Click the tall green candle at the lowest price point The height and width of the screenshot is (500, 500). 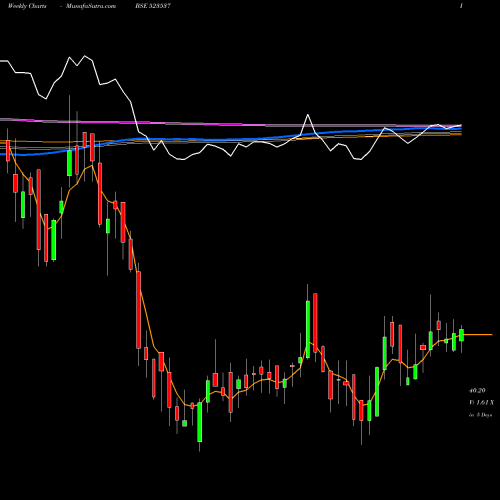pos(200,422)
